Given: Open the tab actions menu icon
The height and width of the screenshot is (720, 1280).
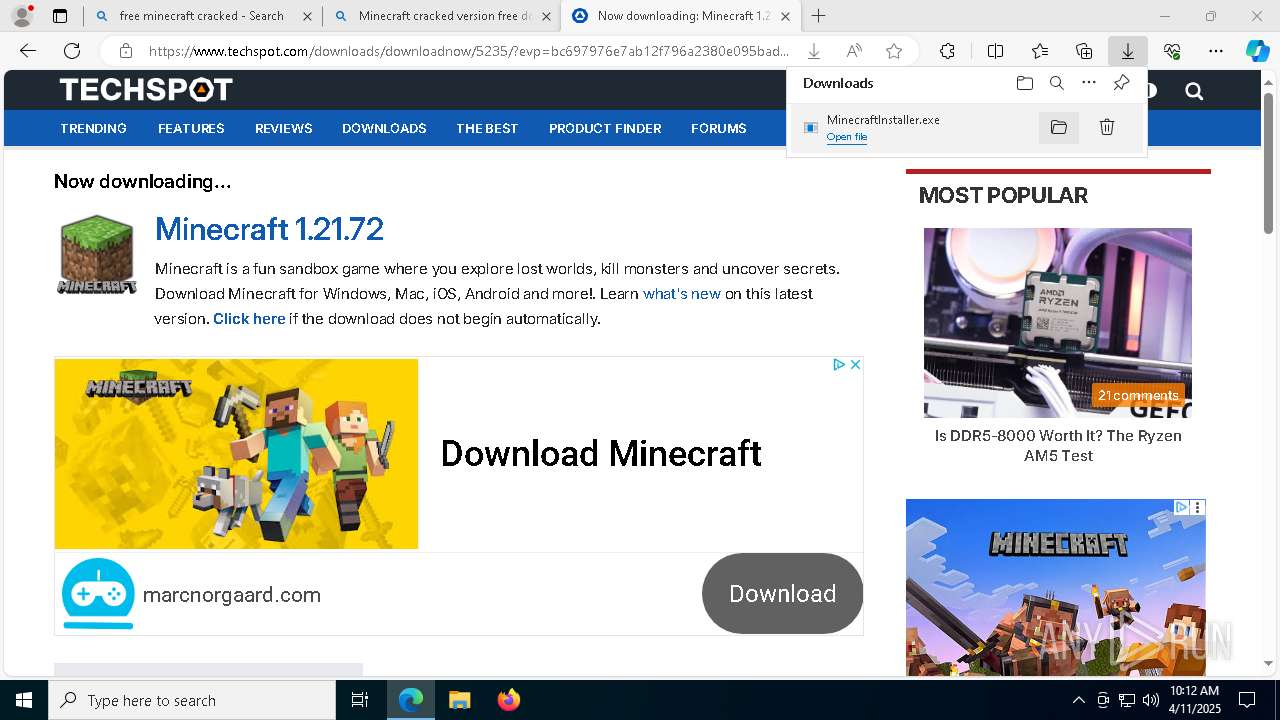Looking at the screenshot, I should click(x=60, y=16).
